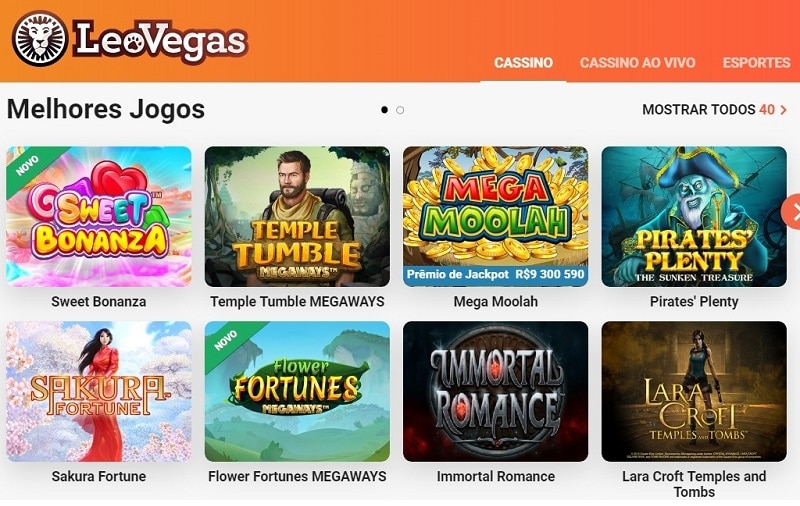Viewport: 800px width, 506px height.
Task: Open the ESPORTES tab
Action: point(756,63)
